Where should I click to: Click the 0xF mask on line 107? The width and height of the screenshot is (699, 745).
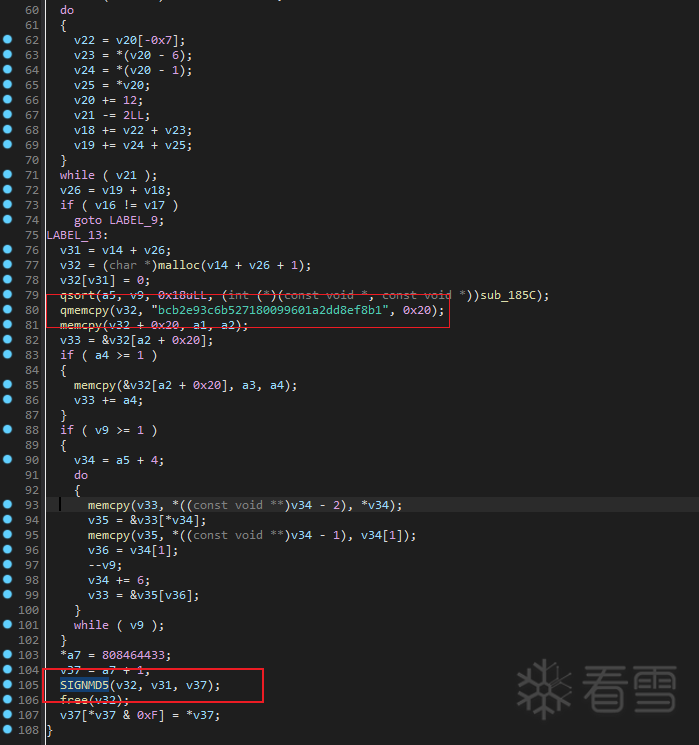pos(147,715)
